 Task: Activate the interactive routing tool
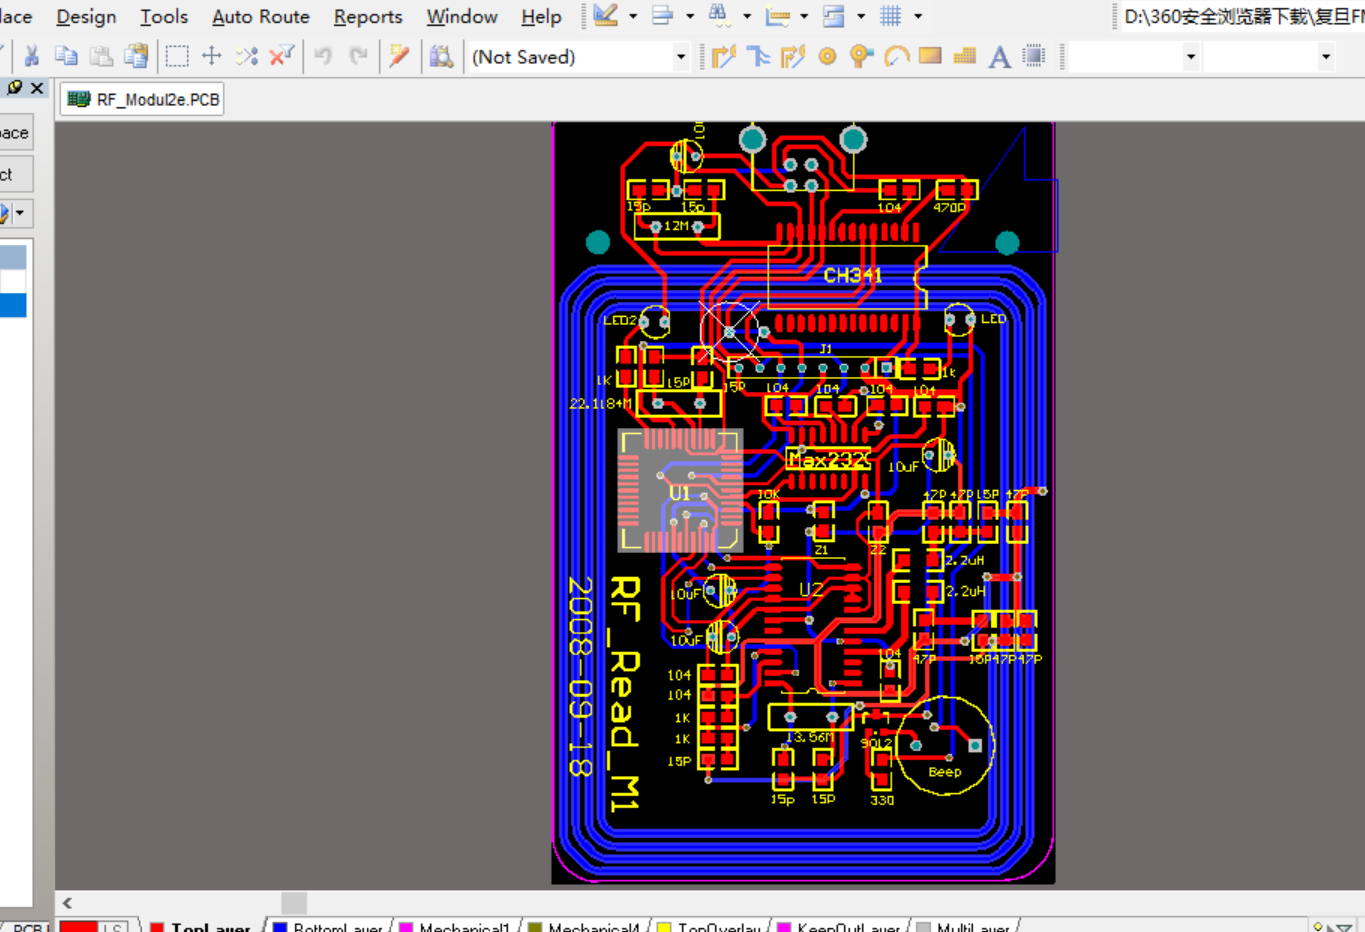pos(724,57)
